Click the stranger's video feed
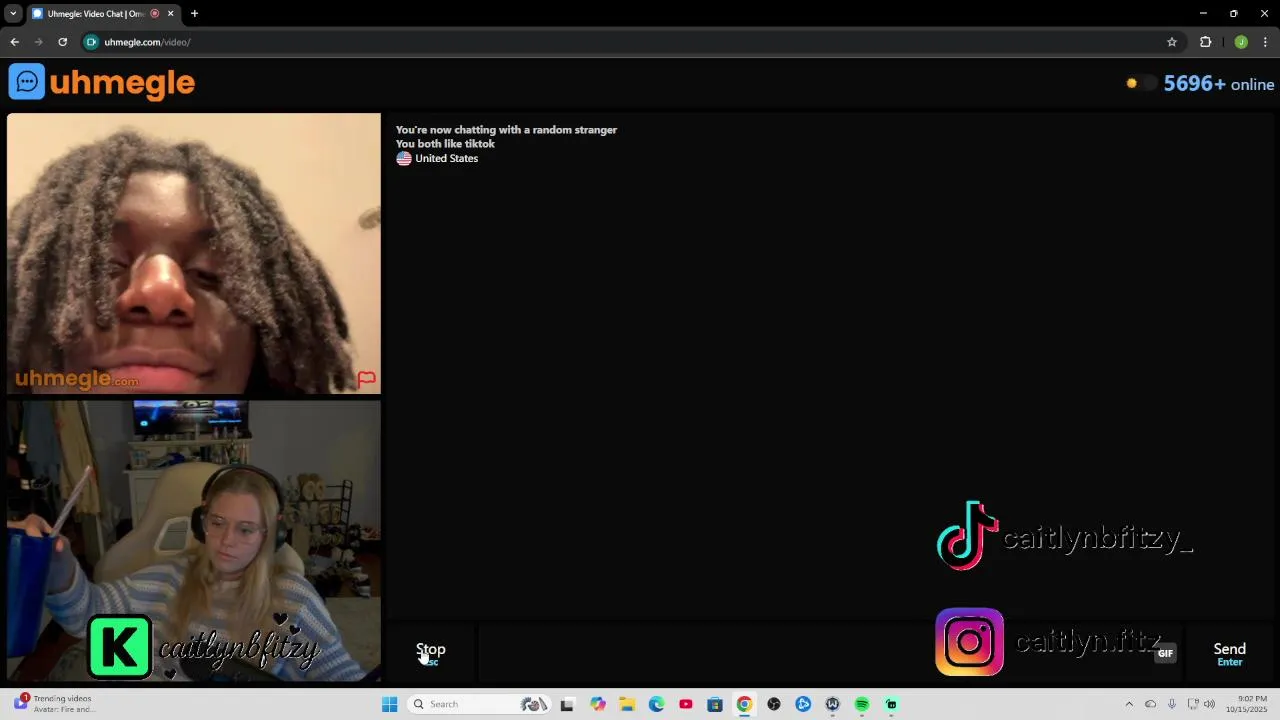1280x720 pixels. [194, 253]
